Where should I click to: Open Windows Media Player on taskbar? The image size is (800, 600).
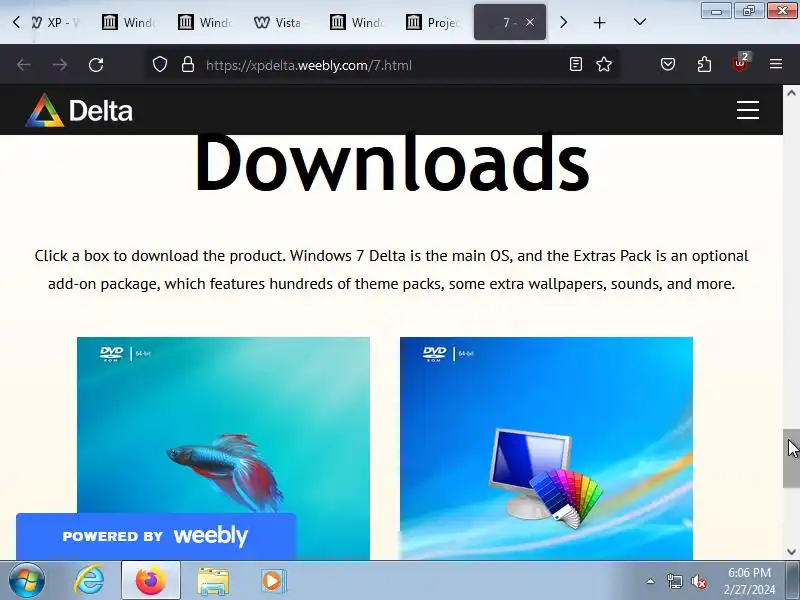[x=272, y=581]
